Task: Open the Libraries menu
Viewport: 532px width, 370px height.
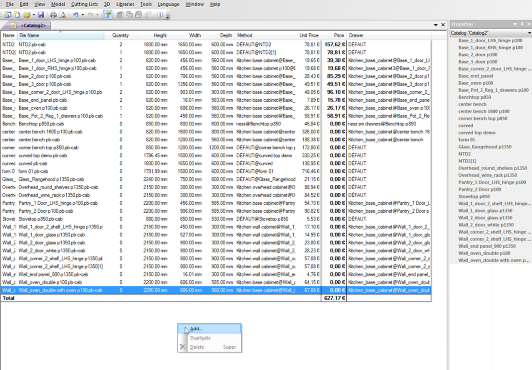Action: [125, 4]
